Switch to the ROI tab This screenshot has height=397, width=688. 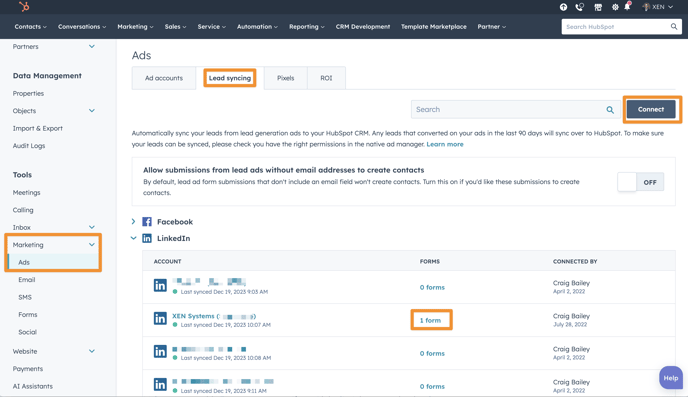[x=326, y=78]
